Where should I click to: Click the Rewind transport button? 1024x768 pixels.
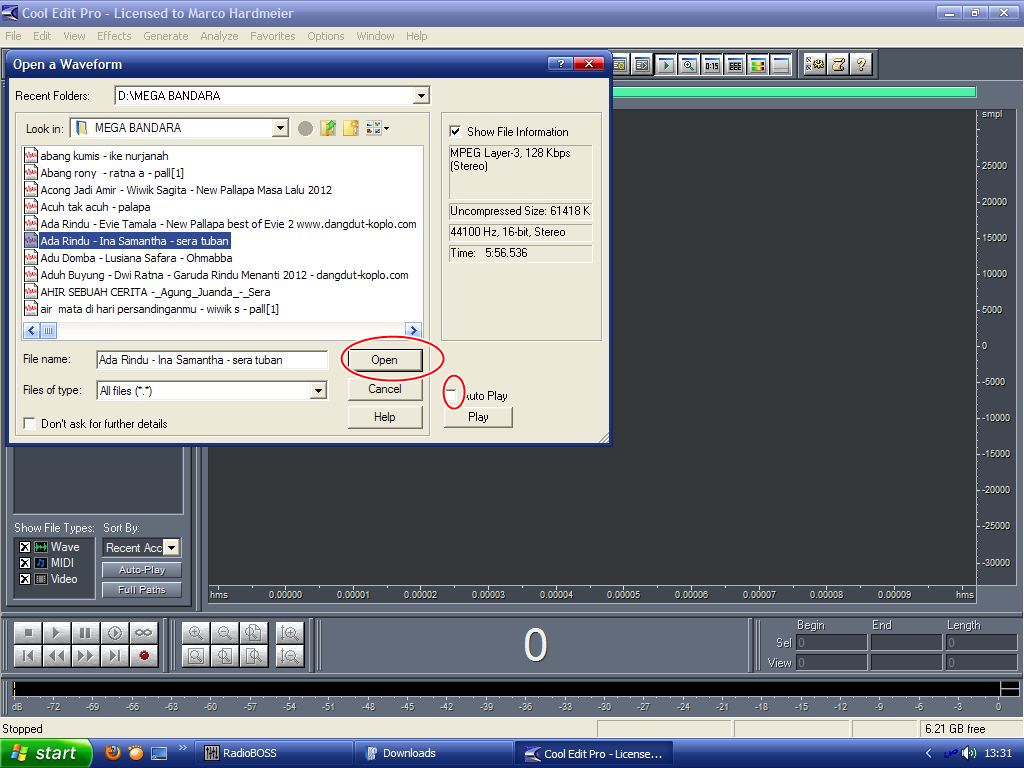pos(57,656)
